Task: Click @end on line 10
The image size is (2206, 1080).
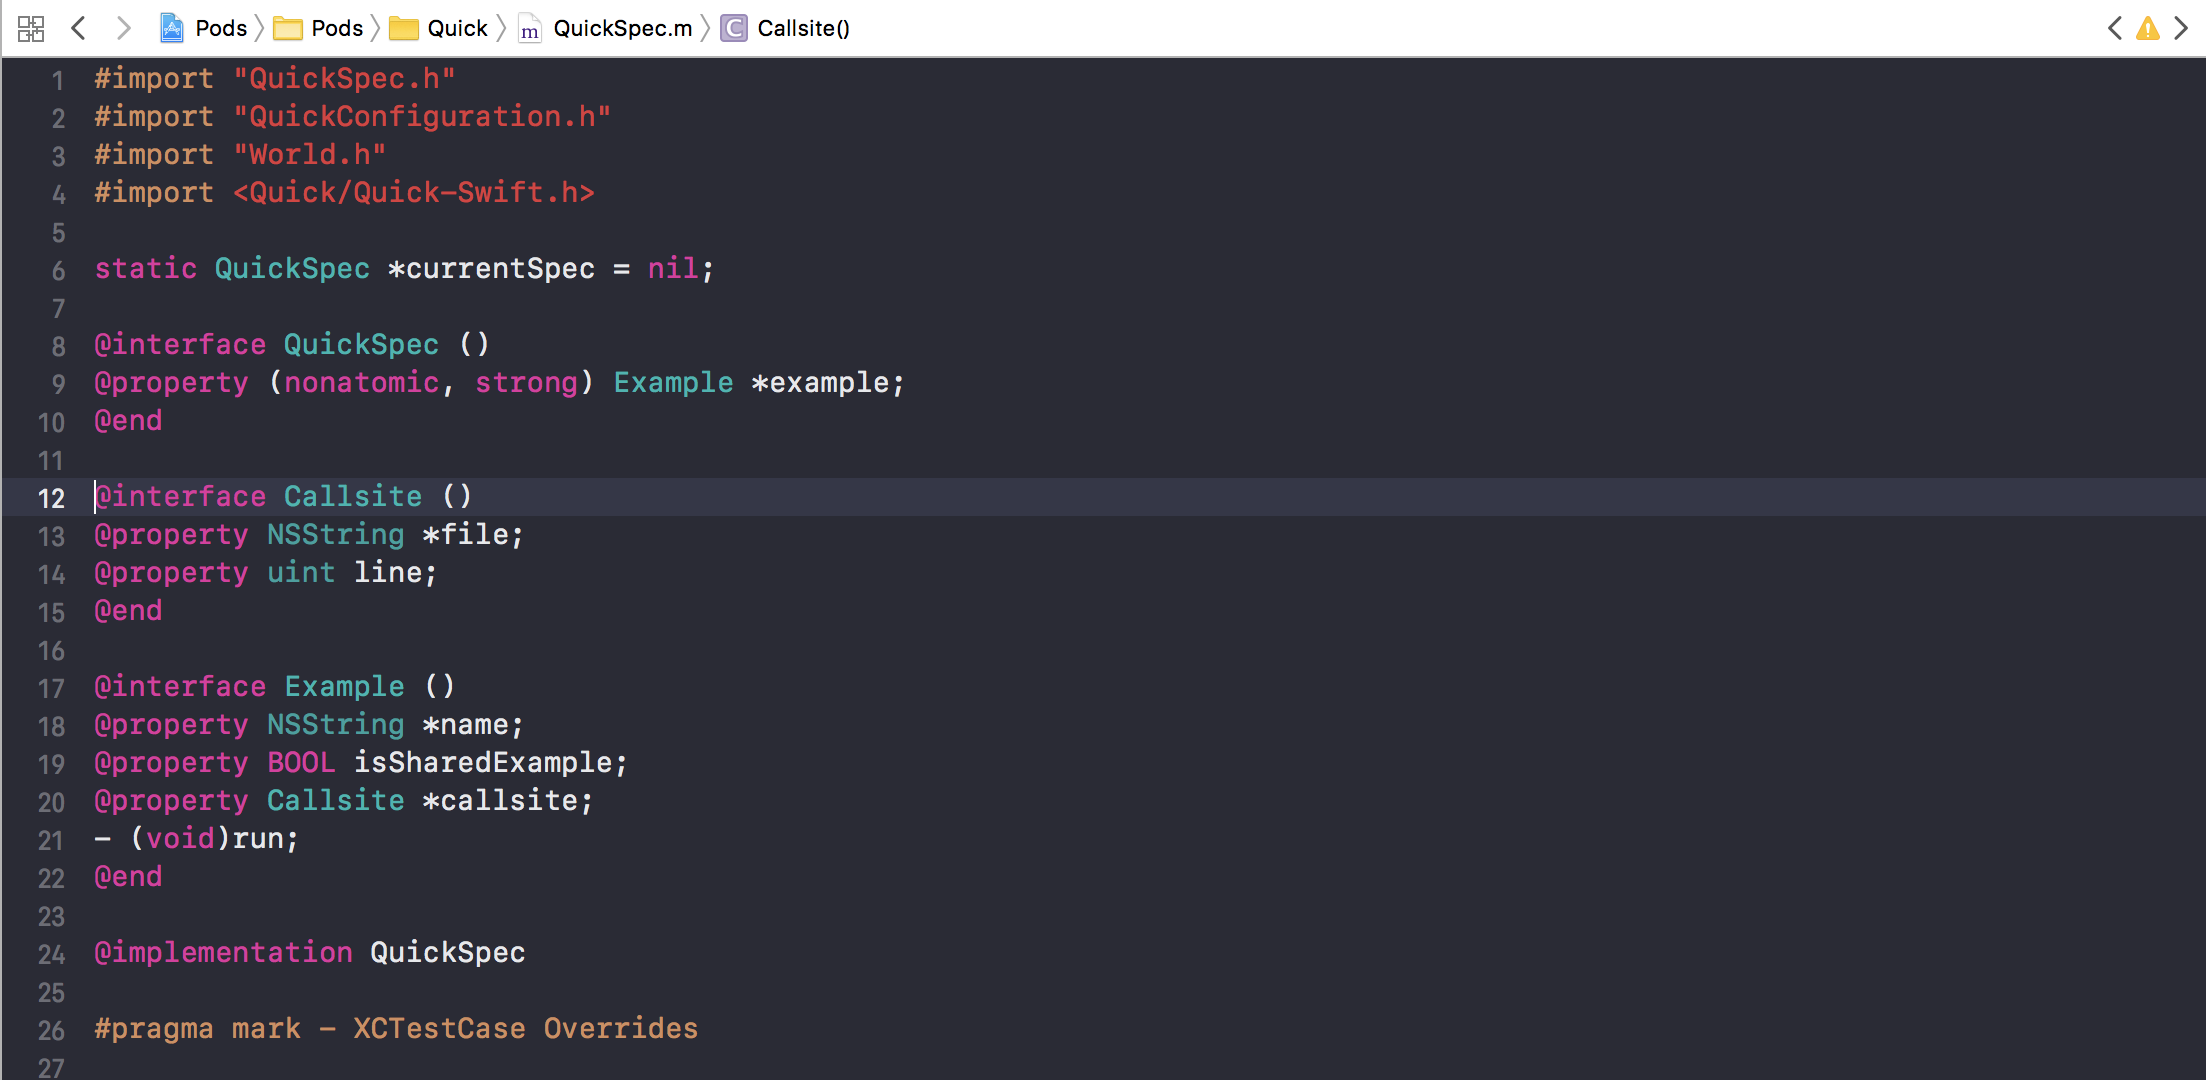Action: coord(128,420)
